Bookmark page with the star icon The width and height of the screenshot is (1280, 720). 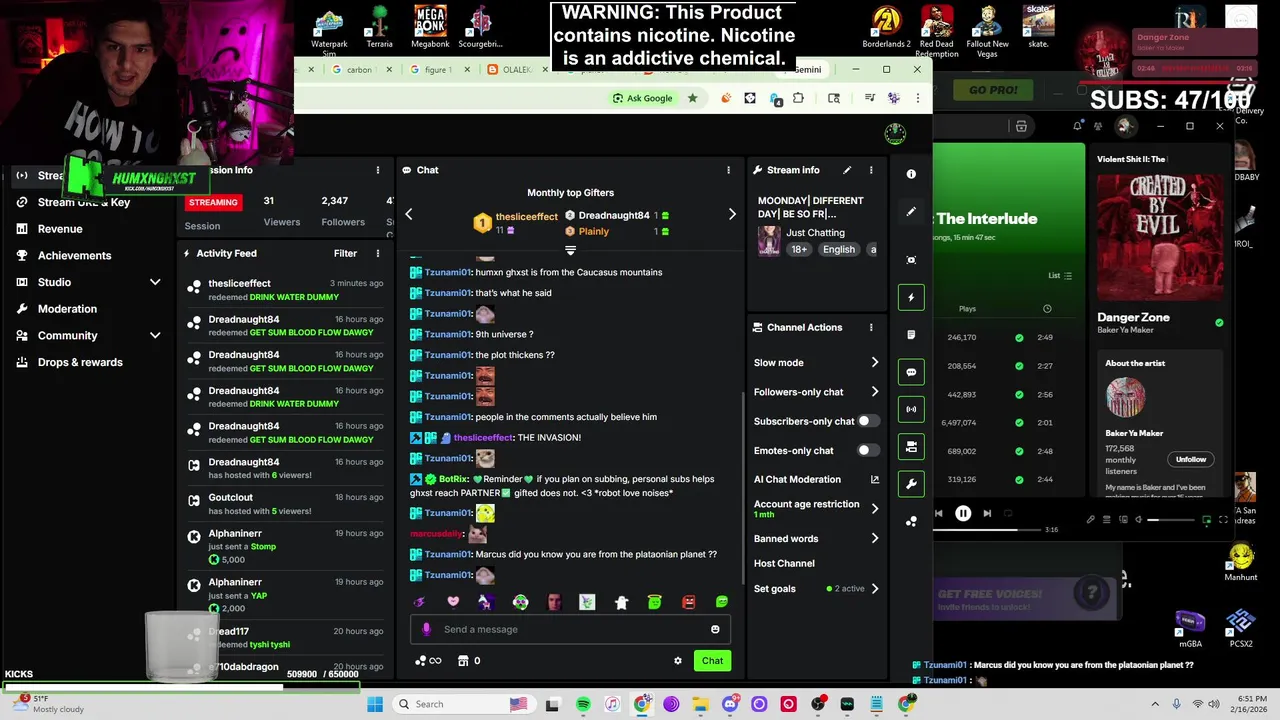692,98
